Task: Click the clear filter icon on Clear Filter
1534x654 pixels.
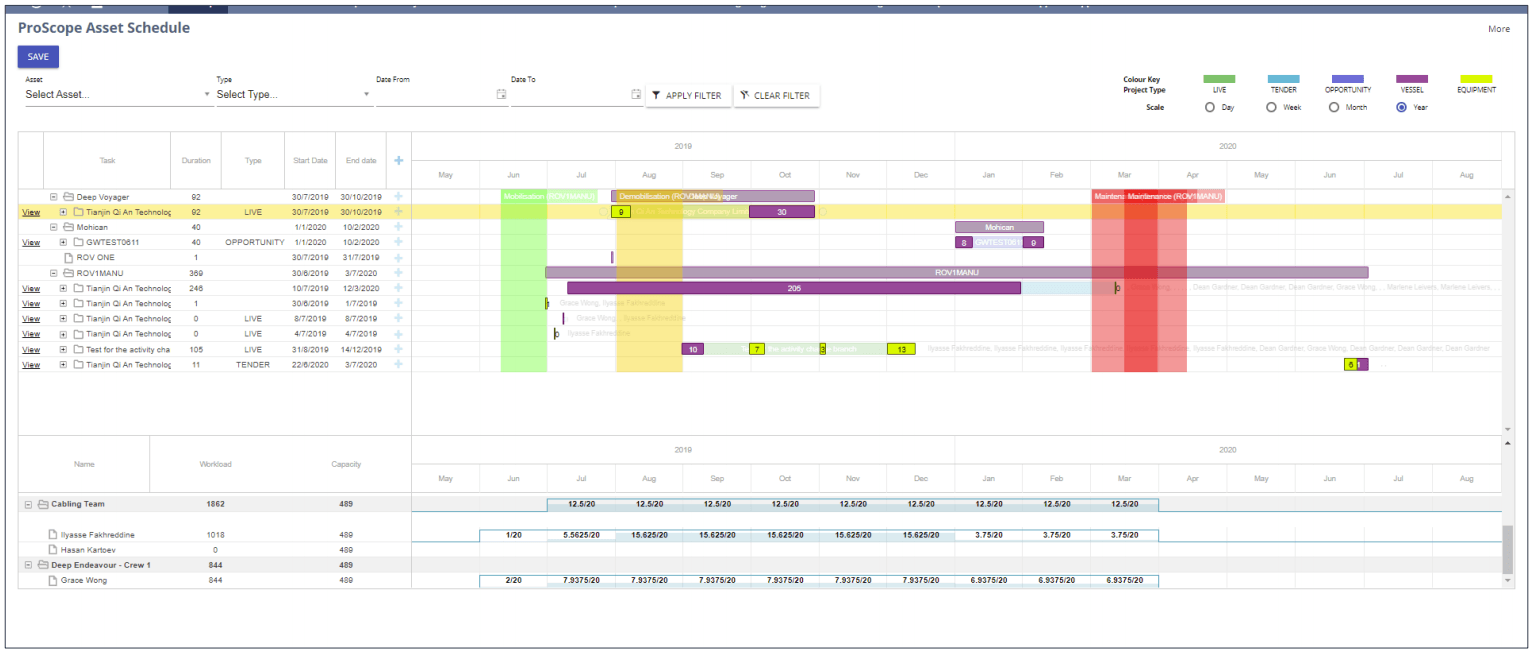Action: 744,94
